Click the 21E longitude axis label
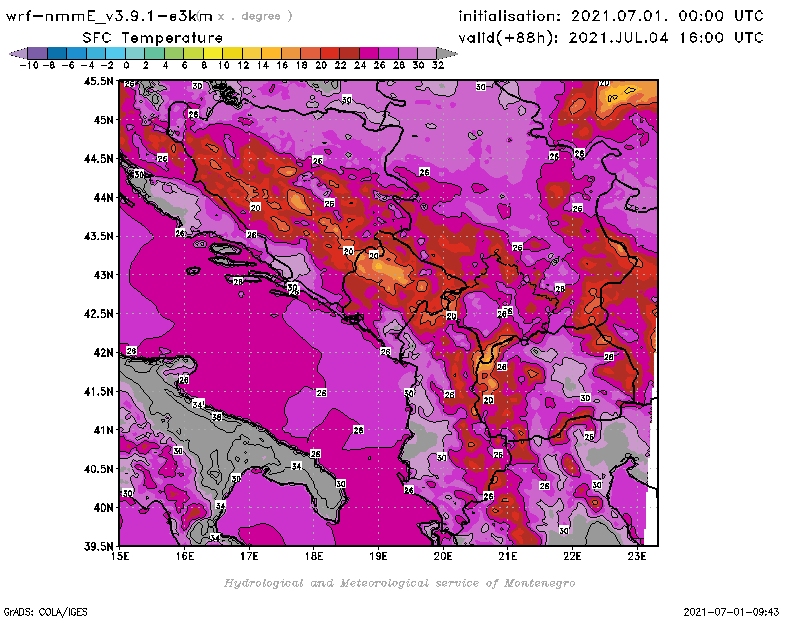 508,556
